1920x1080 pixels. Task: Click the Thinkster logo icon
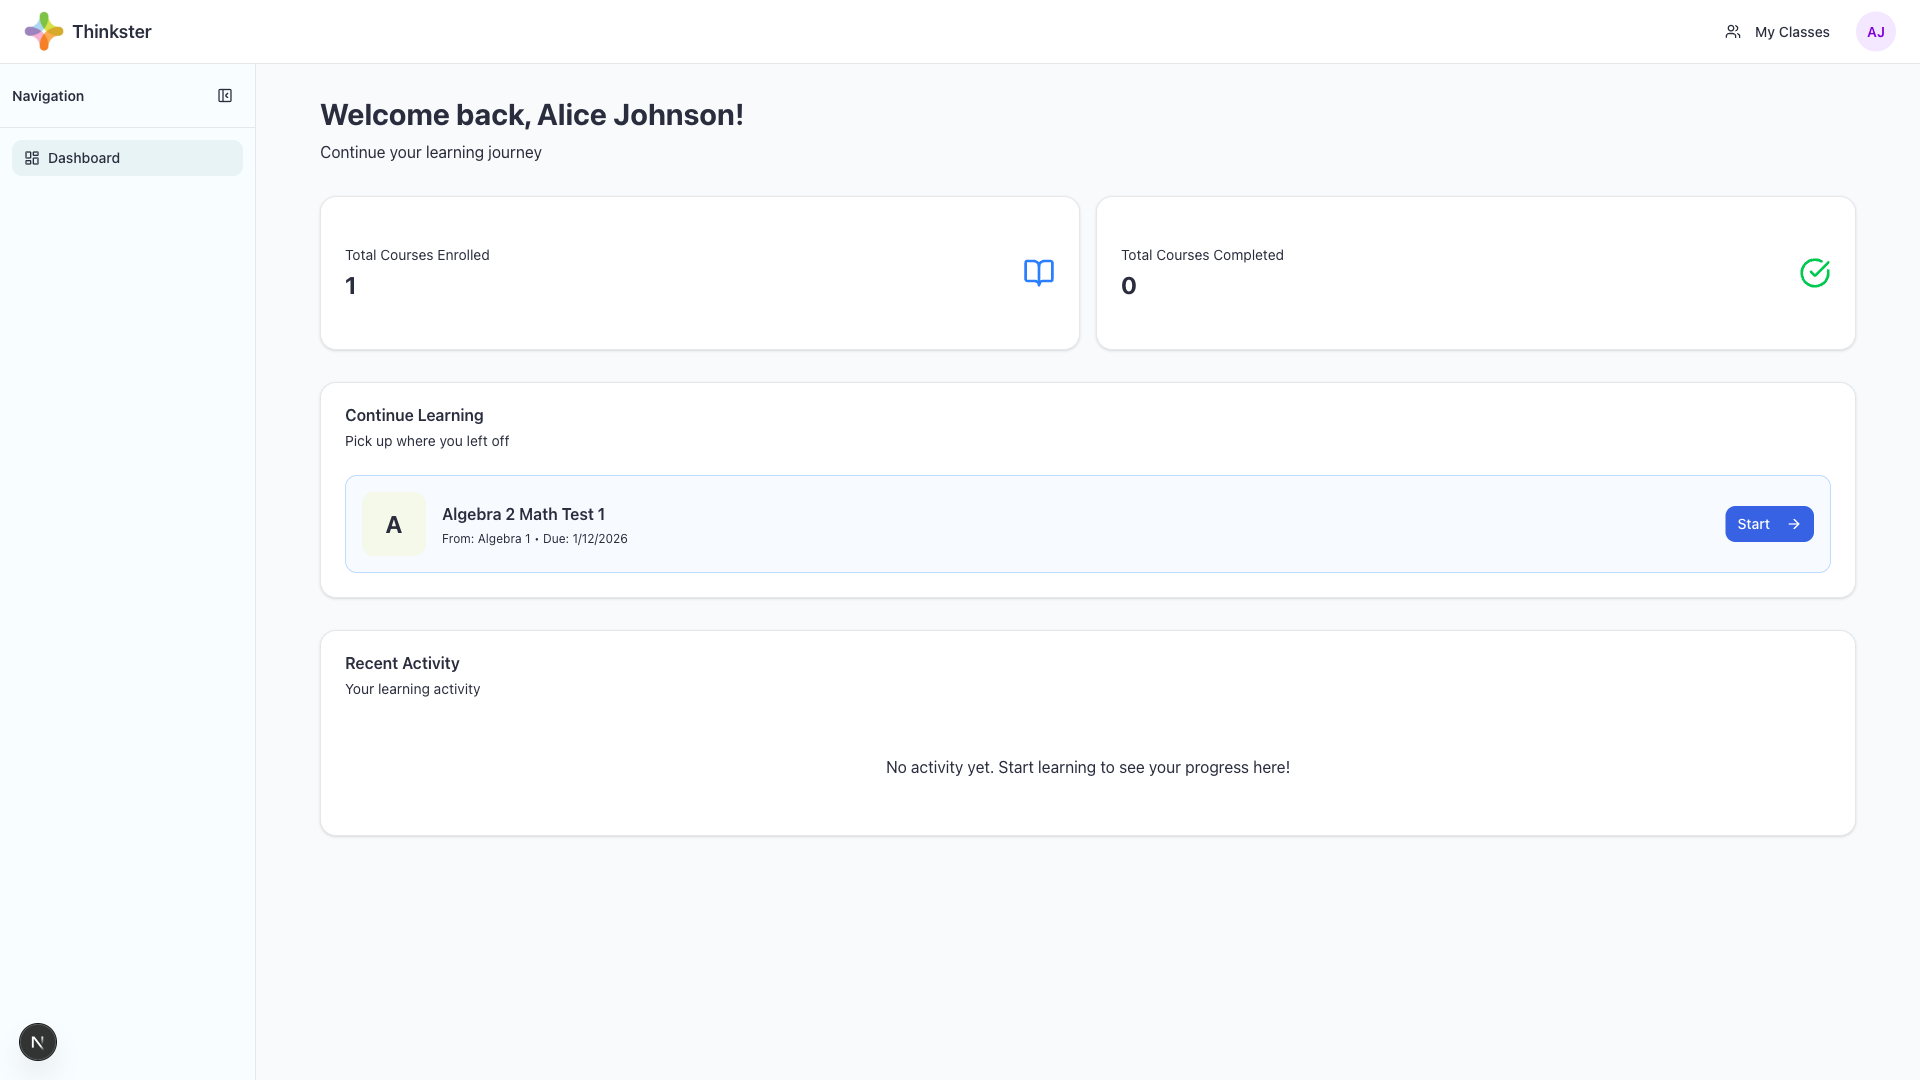tap(42, 31)
